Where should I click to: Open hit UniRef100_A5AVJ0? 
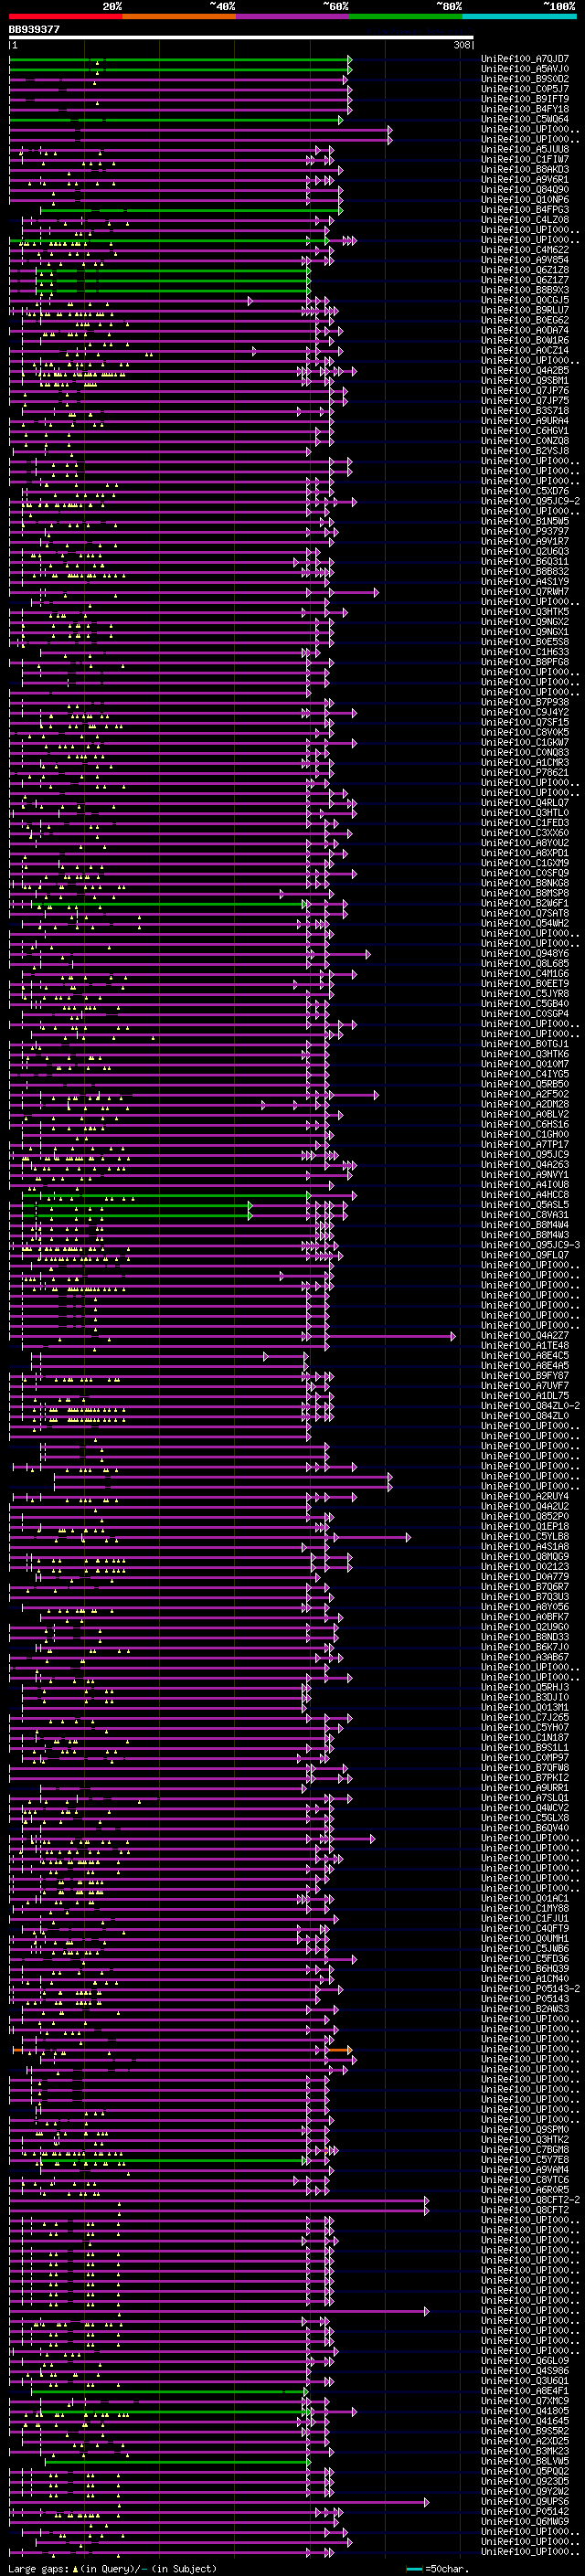pos(525,69)
